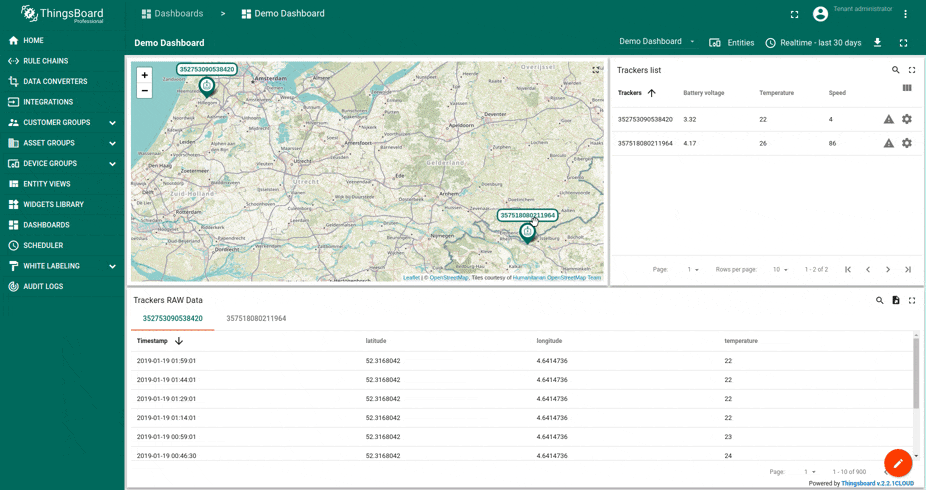This screenshot has height=490, width=926.
Task: Expand the Customer Groups menu
Action: (112, 123)
